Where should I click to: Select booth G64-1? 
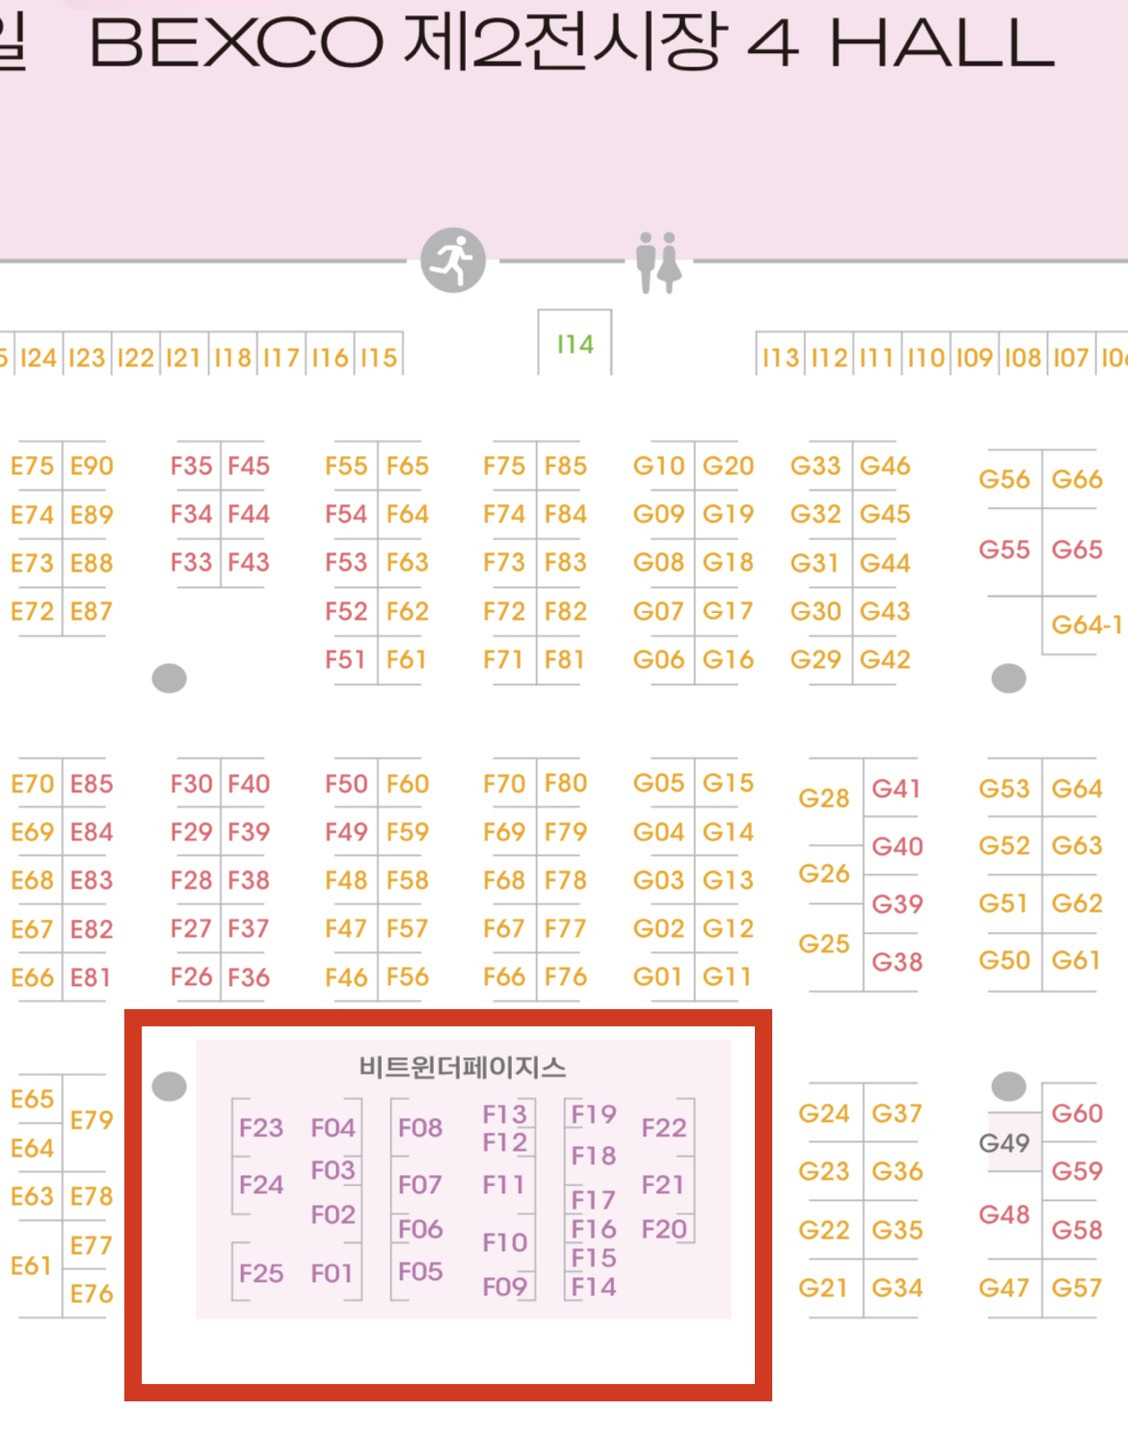[1086, 625]
